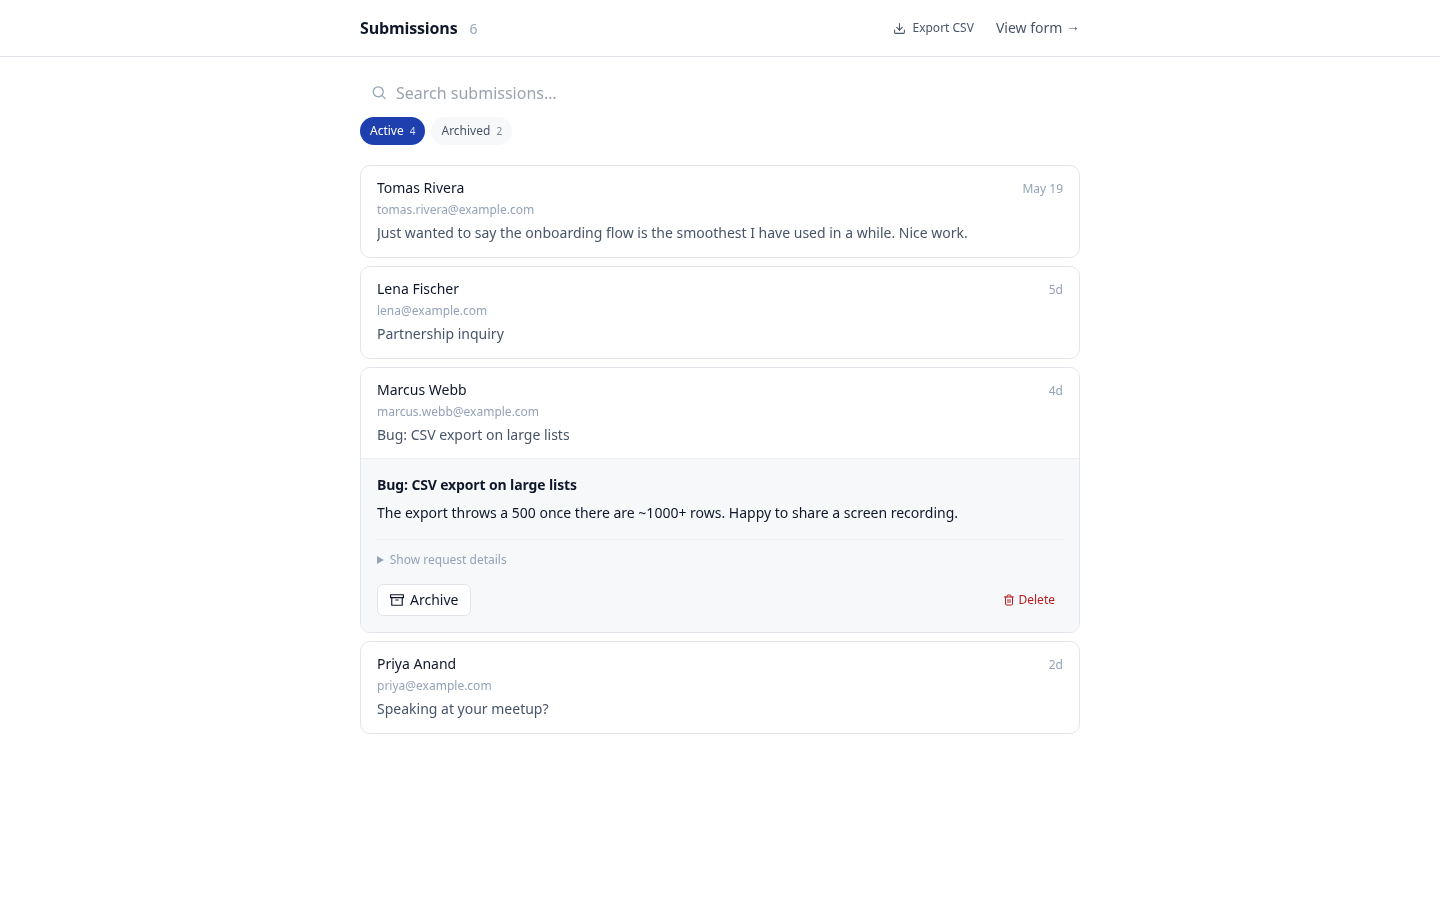Click the red trash icon
This screenshot has width=1440, height=900.
(1009, 600)
